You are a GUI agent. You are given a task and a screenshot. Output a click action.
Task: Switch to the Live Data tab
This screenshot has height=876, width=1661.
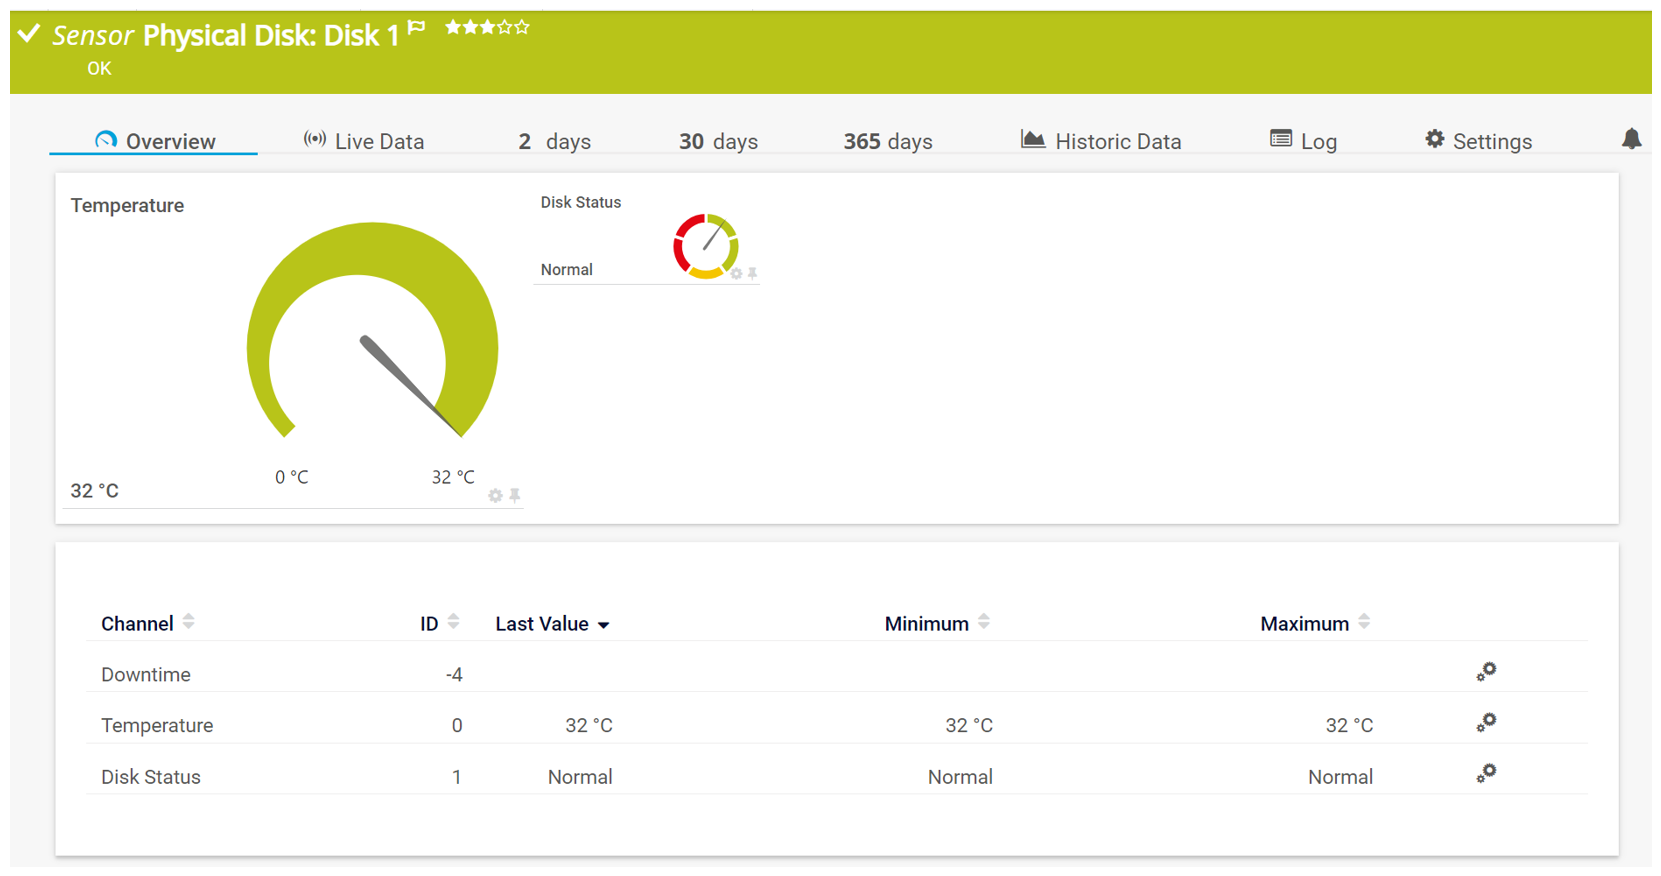pyautogui.click(x=364, y=141)
